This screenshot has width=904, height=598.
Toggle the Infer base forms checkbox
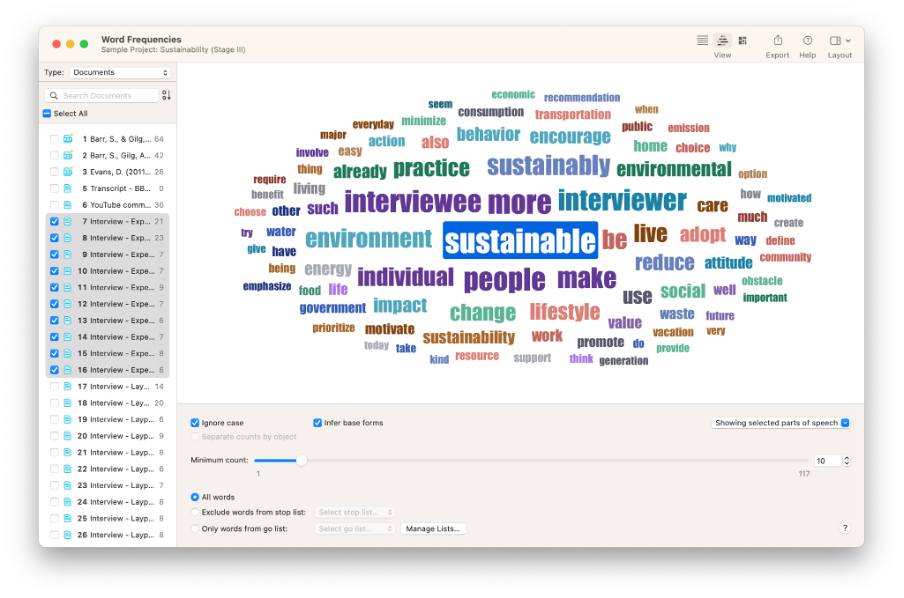317,423
